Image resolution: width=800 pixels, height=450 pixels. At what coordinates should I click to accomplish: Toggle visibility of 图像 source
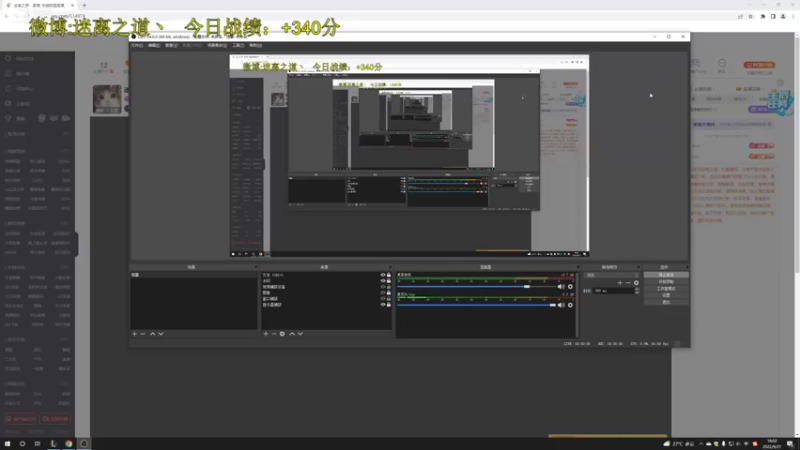[x=383, y=293]
